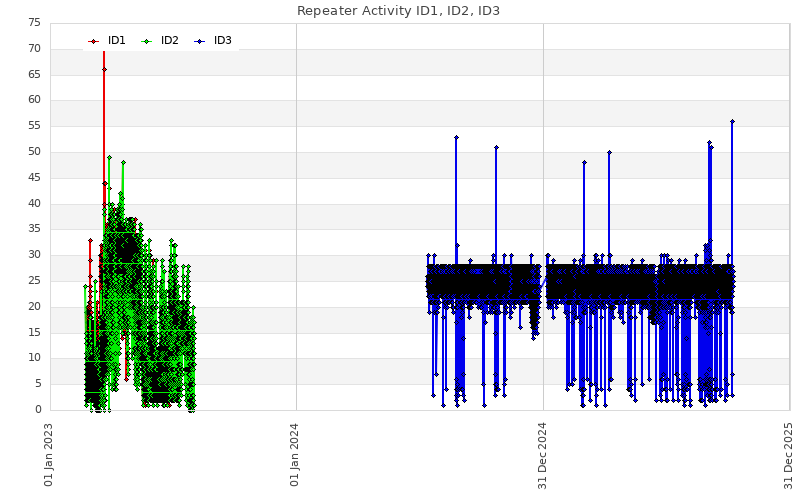The height and width of the screenshot is (500, 800).
Task: Select the '31 Dec 2025' x-axis label
Action: point(789,454)
